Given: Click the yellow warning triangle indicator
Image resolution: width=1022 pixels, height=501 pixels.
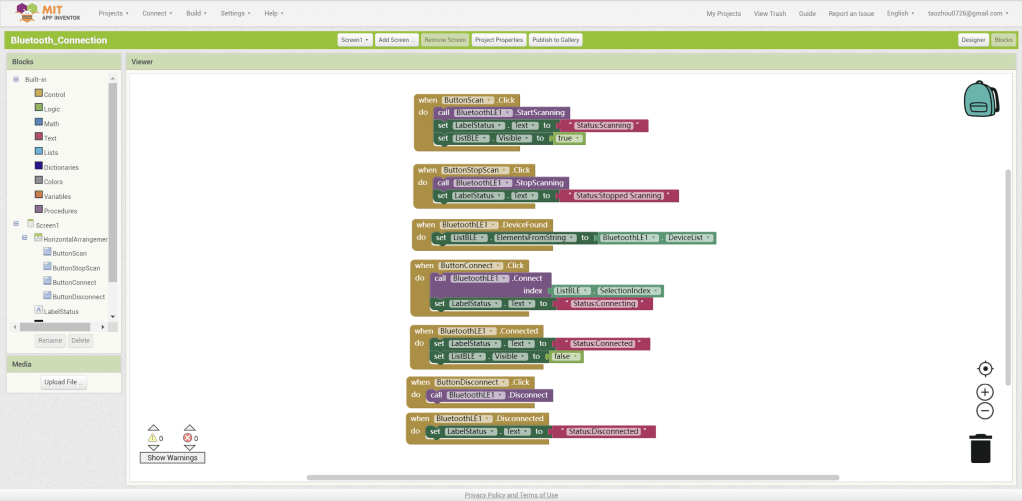Looking at the screenshot, I should click(x=153, y=438).
